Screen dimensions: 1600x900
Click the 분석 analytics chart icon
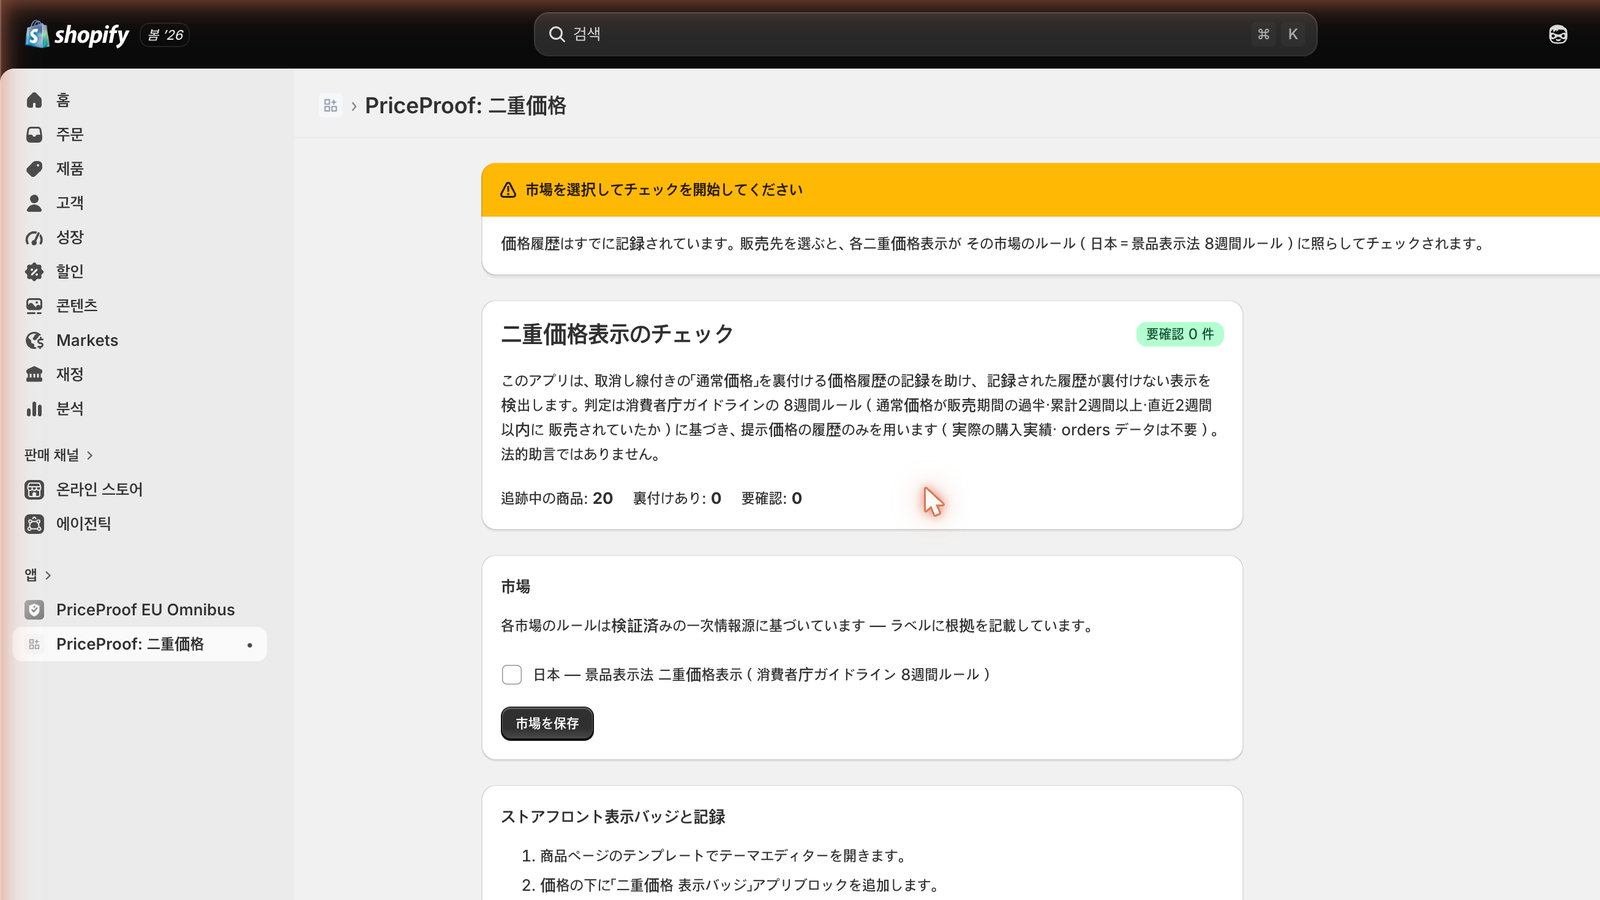34,408
